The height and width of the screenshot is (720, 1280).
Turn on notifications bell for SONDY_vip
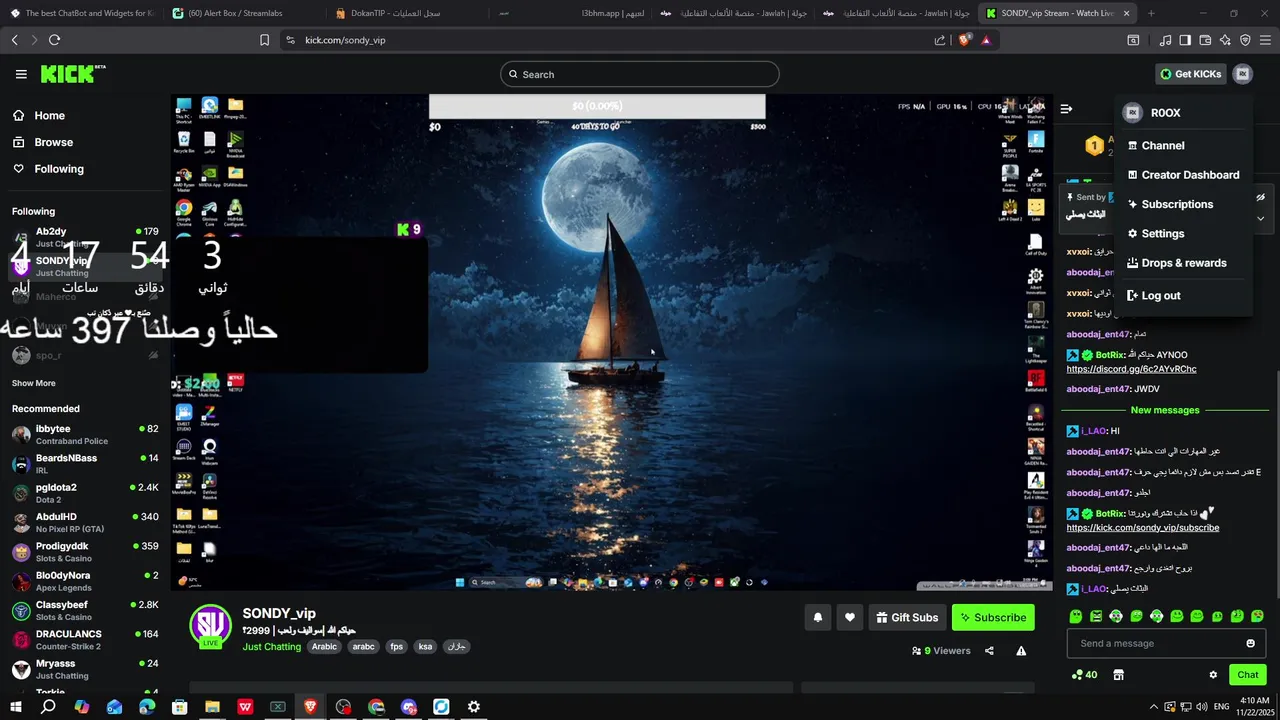(x=817, y=618)
